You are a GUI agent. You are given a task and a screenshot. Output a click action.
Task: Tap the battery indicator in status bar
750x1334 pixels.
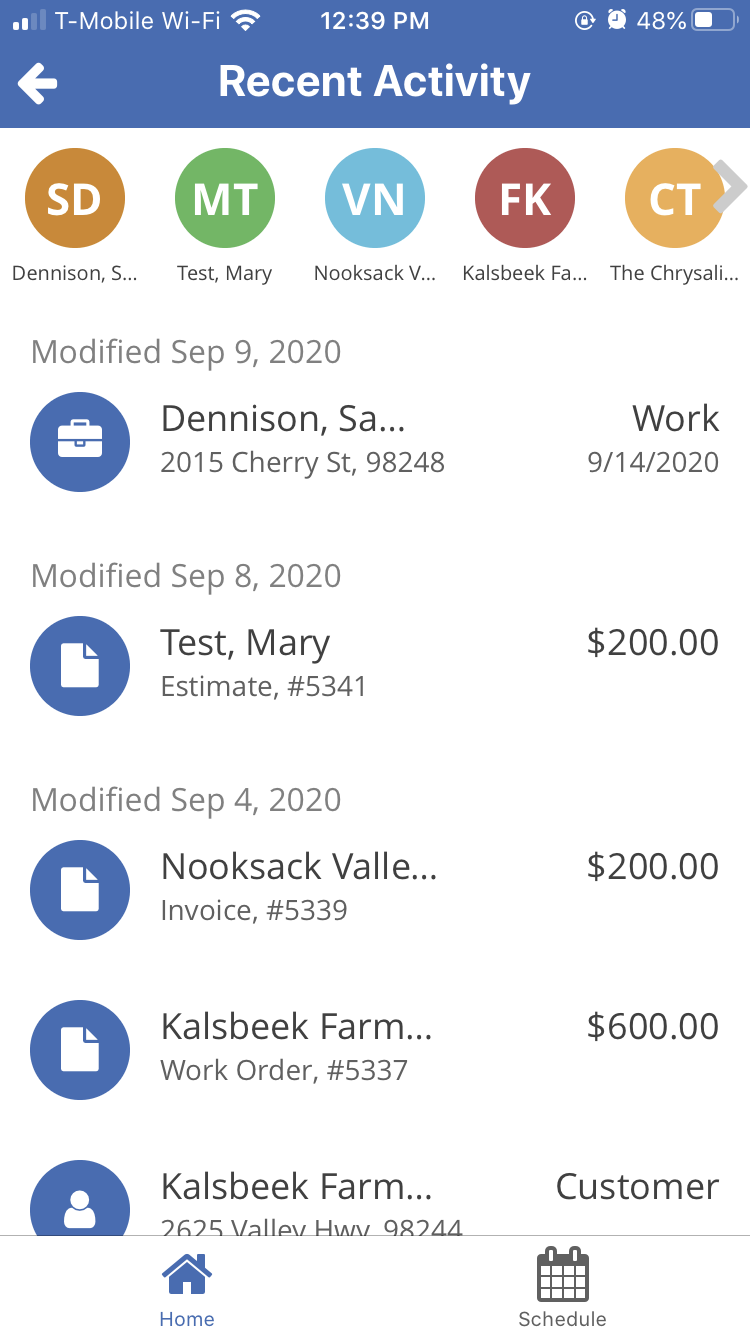(x=714, y=20)
